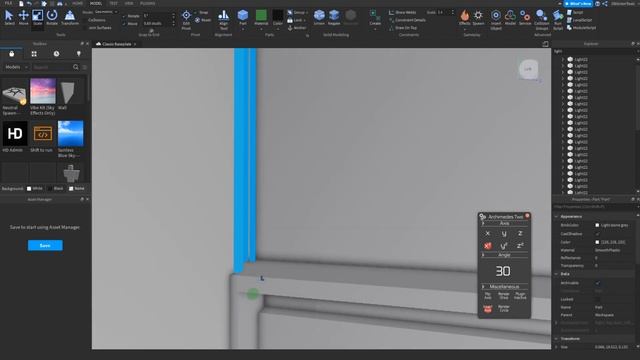Pick the Select tool in the ribbon
This screenshot has height=360, width=640.
click(x=9, y=17)
